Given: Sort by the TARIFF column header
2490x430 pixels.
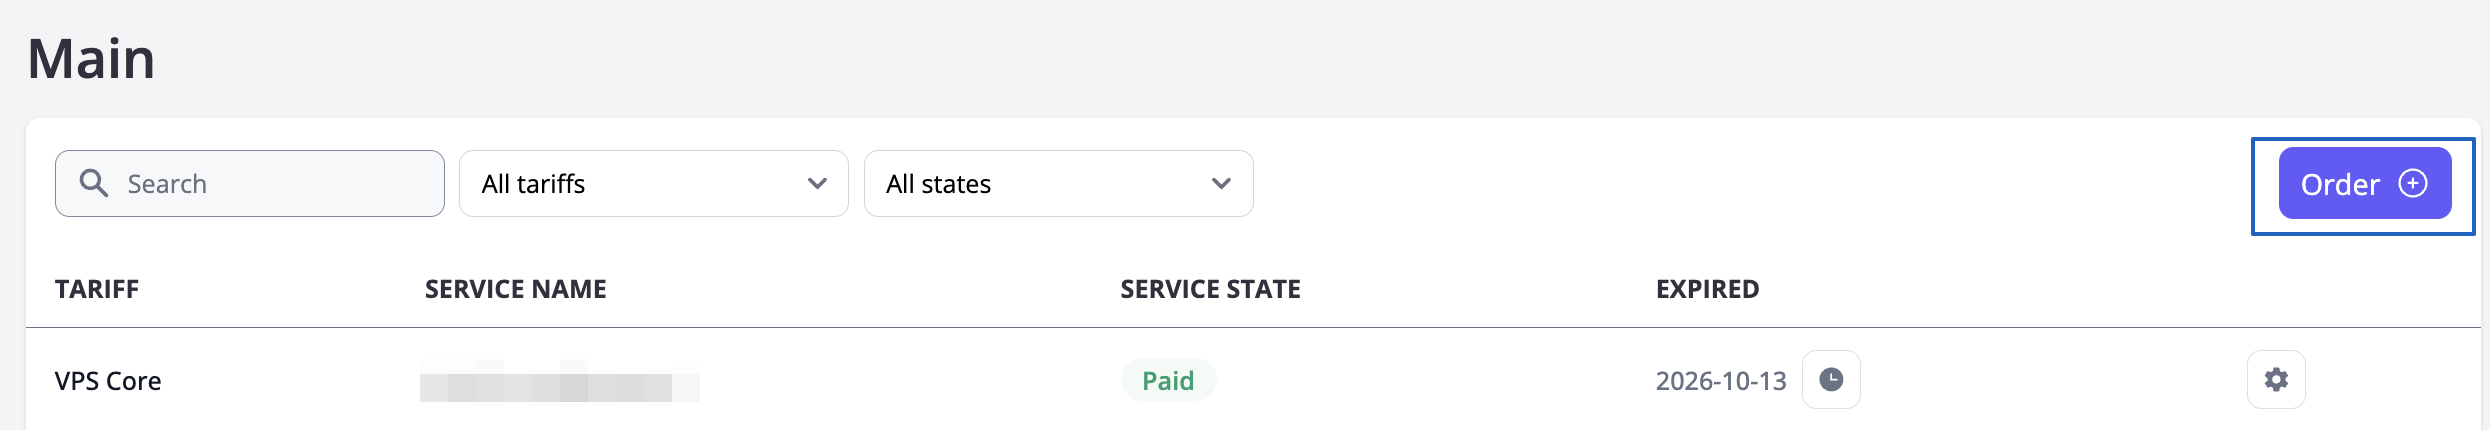Looking at the screenshot, I should point(97,289).
